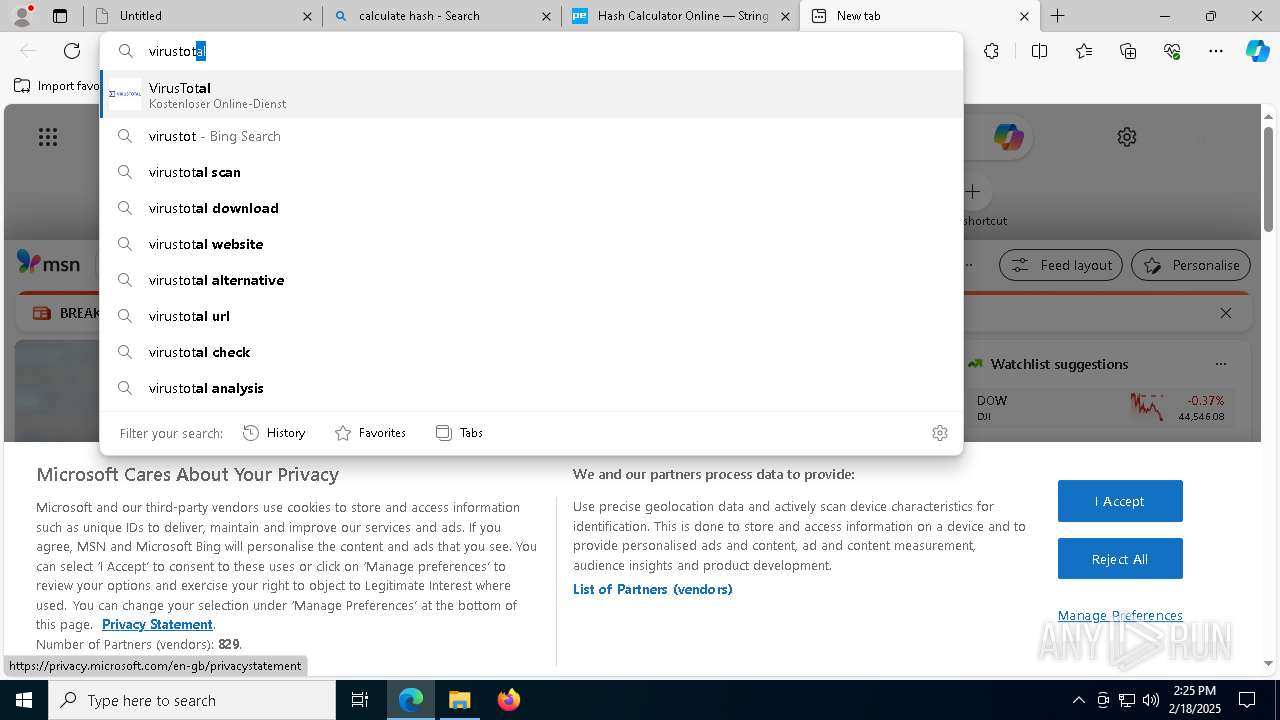Open search suggestion settings gear
The width and height of the screenshot is (1280, 720).
pyautogui.click(x=940, y=433)
